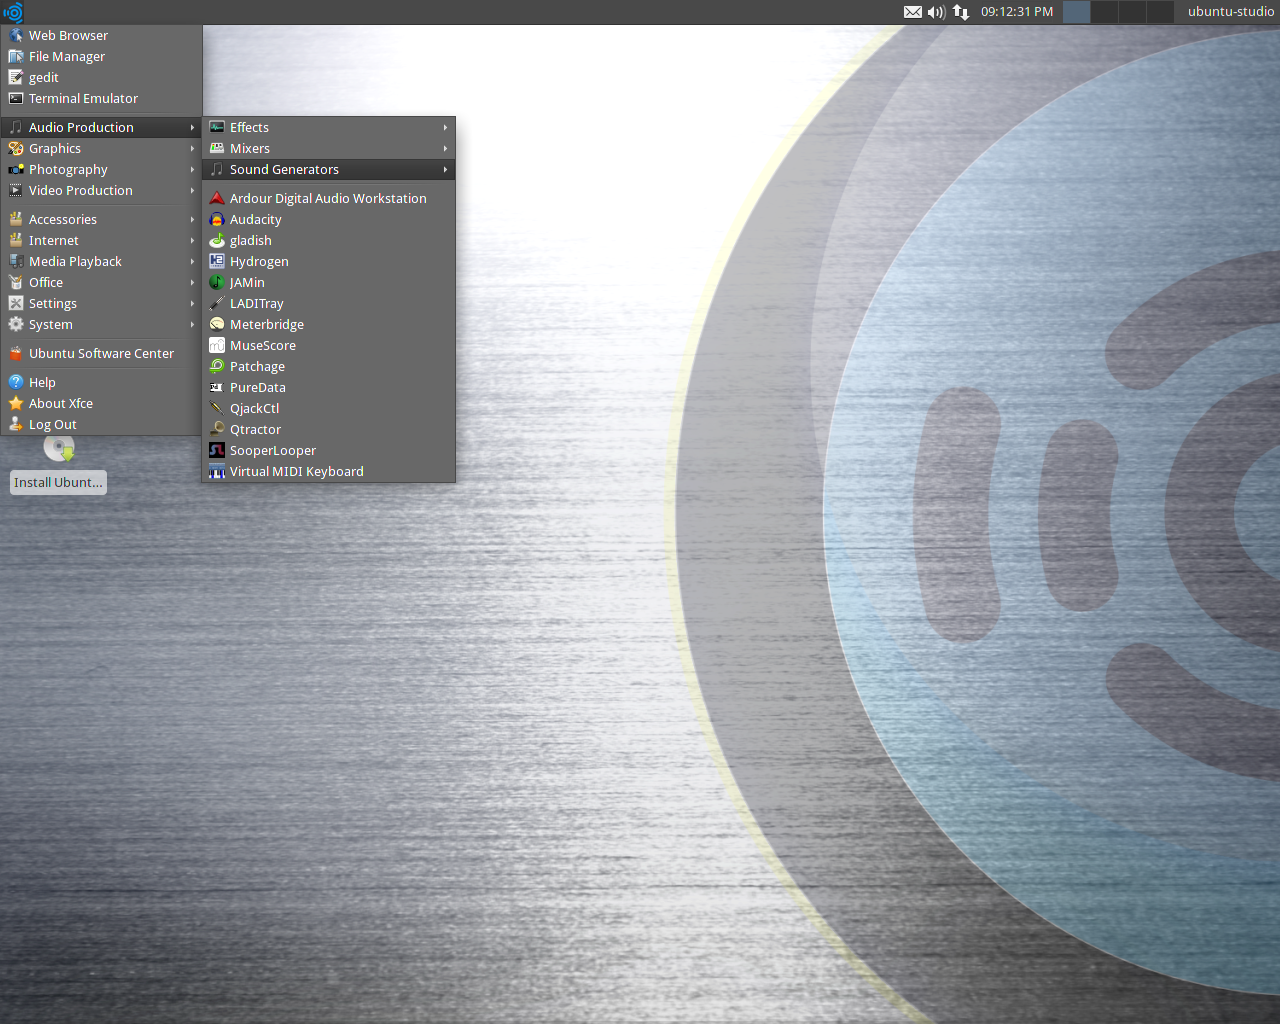Click the QjackCtl icon

217,408
